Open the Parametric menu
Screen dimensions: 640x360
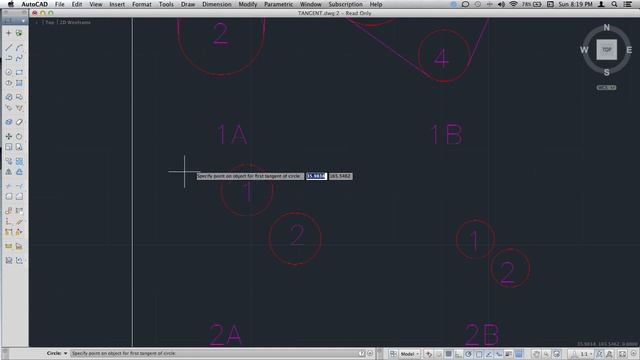(278, 4)
